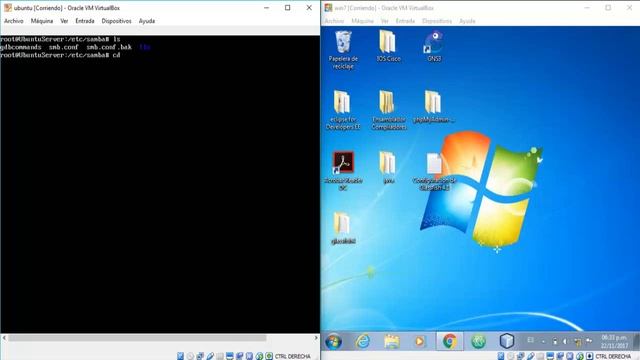Click network indicator in win7 status bar
Image resolution: width=640 pixels, height=360 pixels.
tap(520, 356)
